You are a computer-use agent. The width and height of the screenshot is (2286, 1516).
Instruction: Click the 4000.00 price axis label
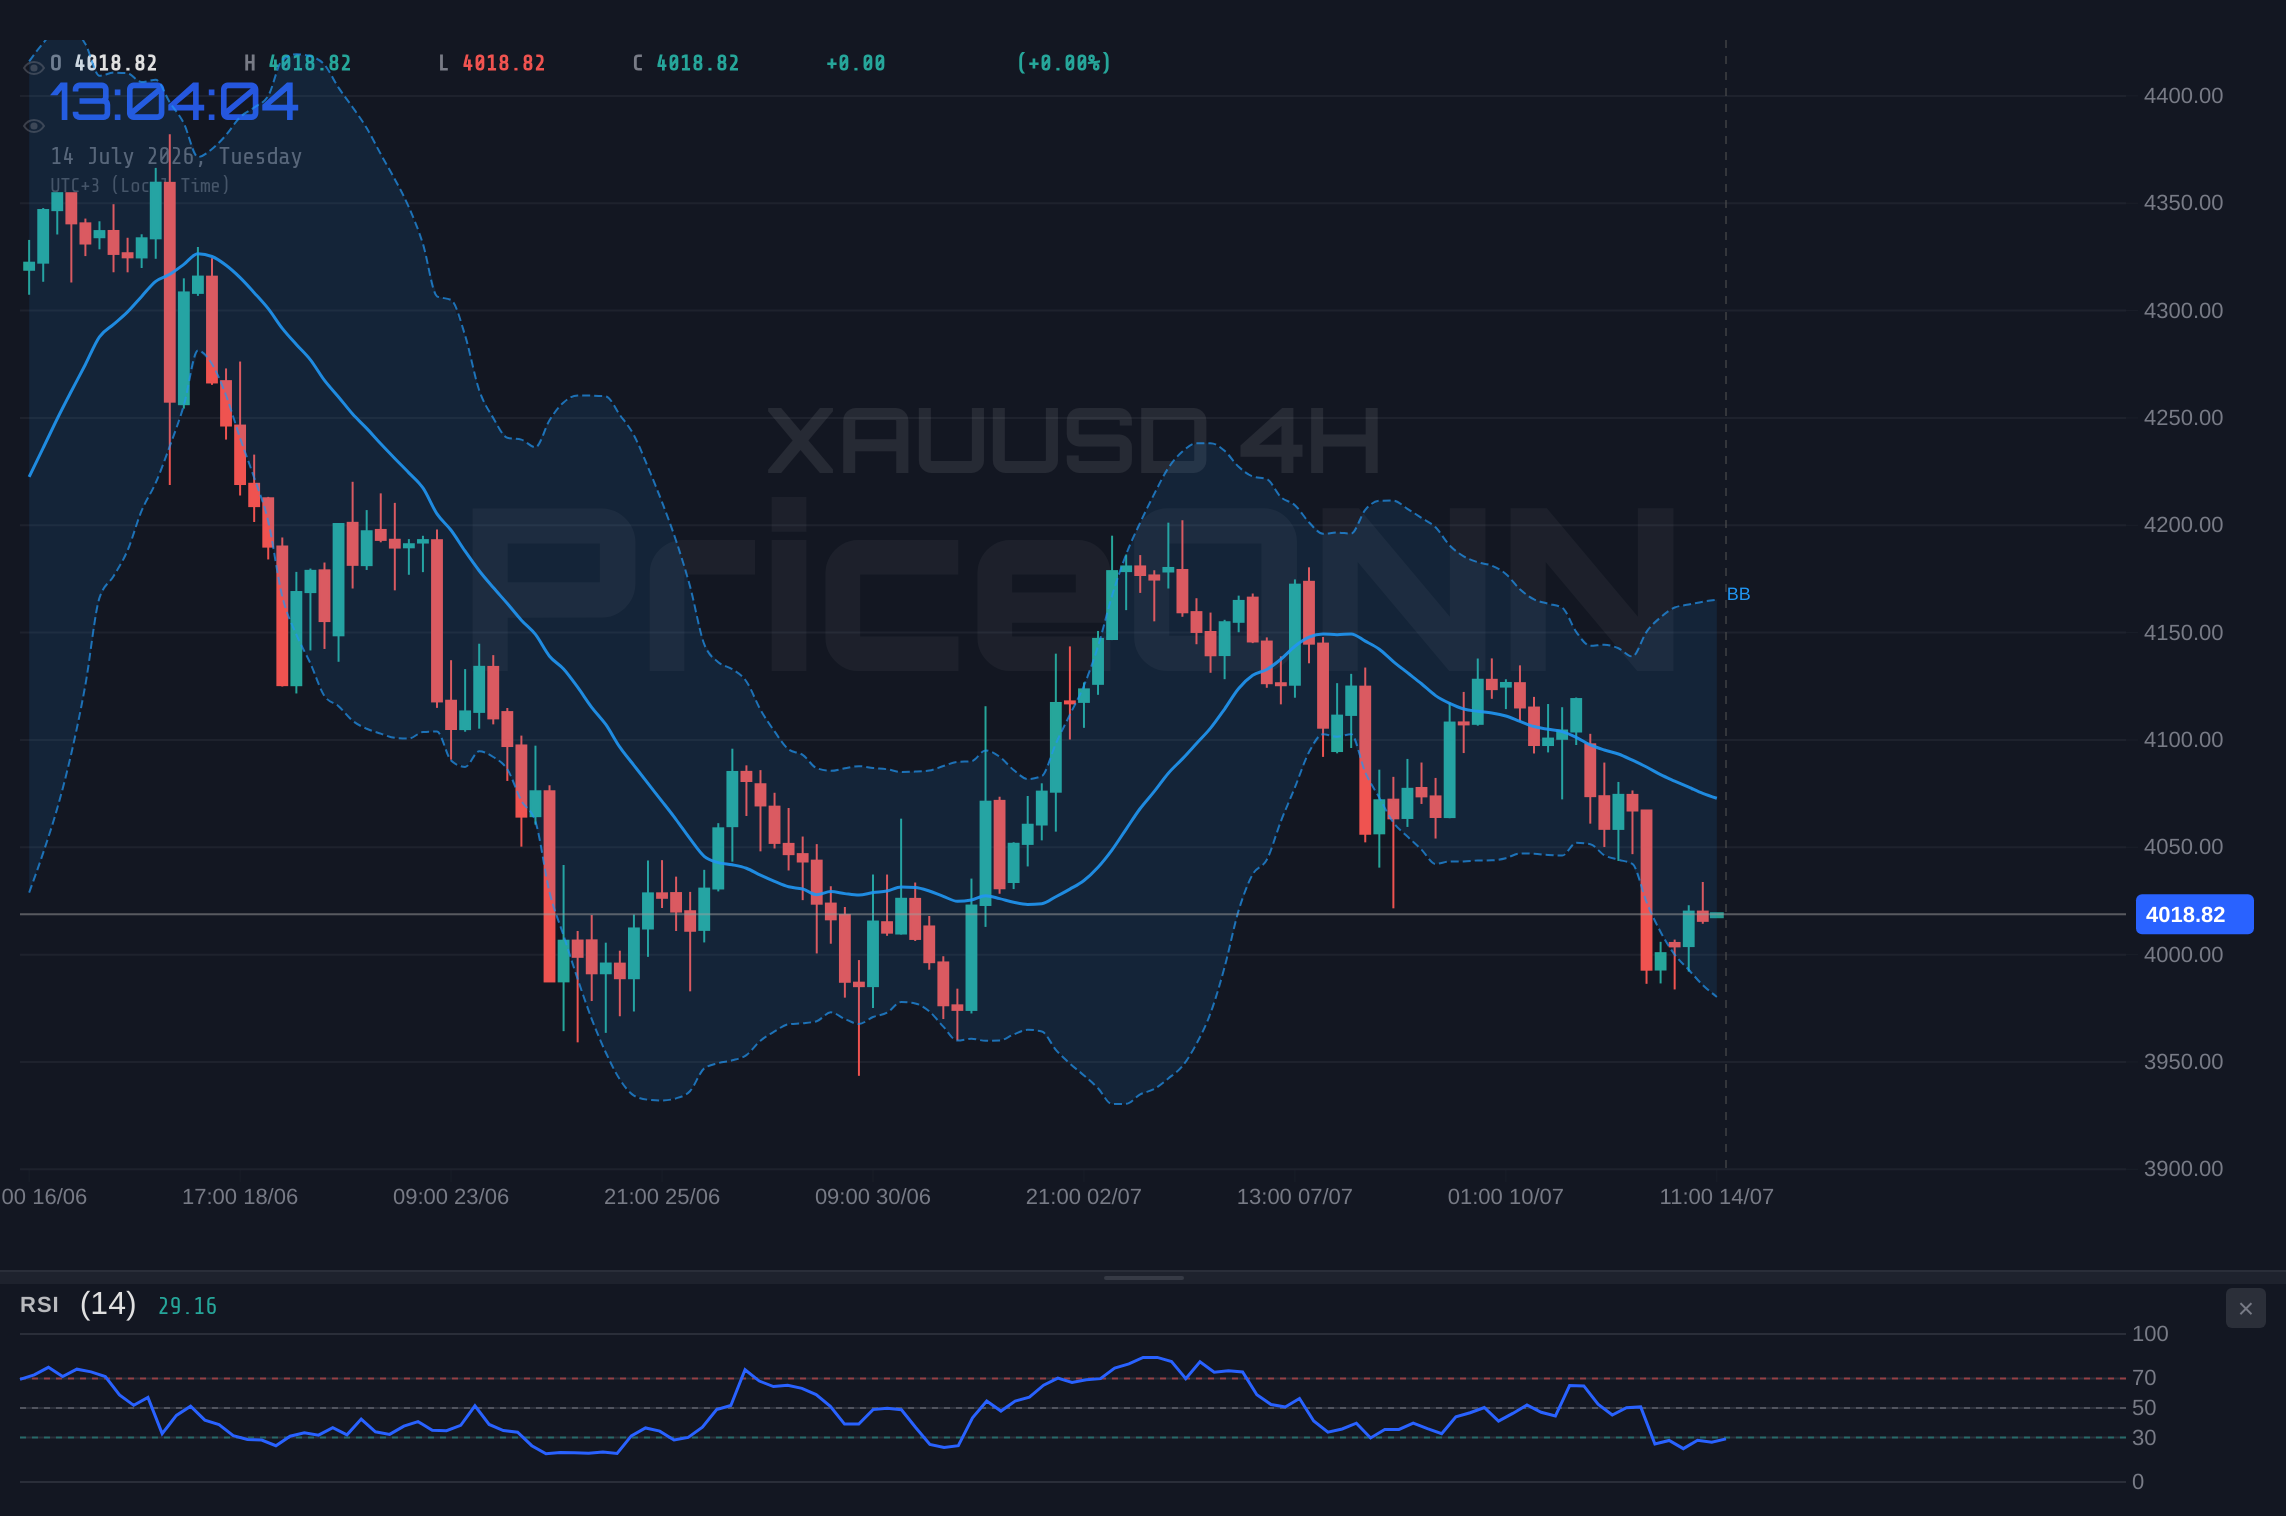coord(2183,955)
